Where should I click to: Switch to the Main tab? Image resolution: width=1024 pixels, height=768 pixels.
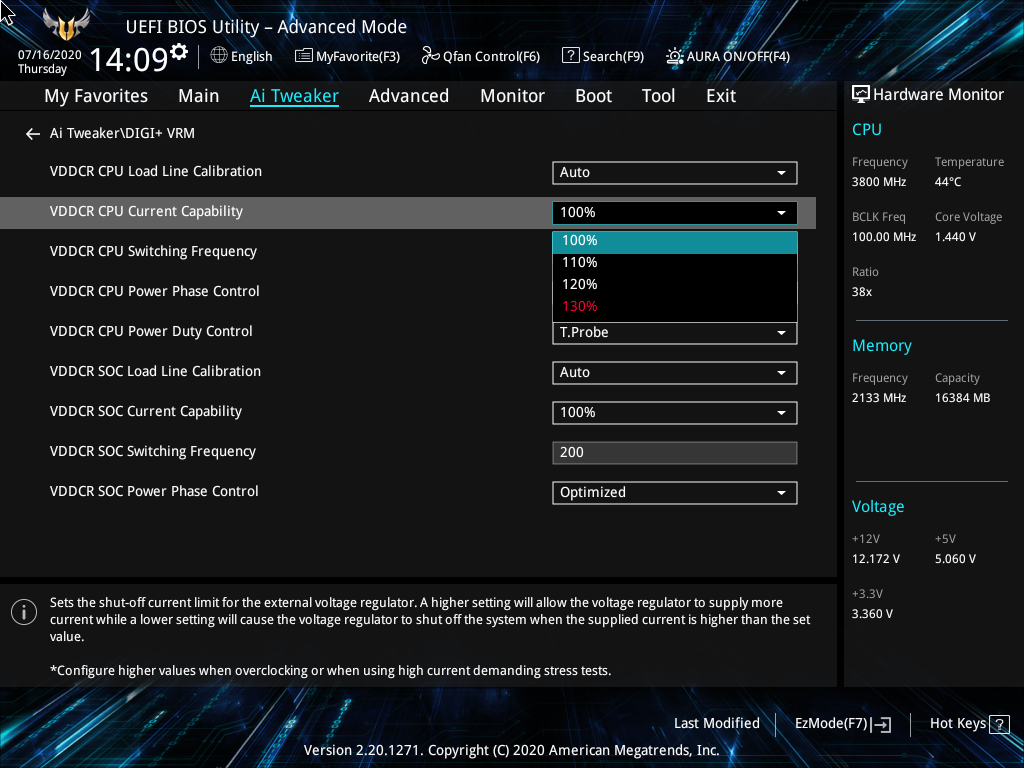click(x=199, y=96)
